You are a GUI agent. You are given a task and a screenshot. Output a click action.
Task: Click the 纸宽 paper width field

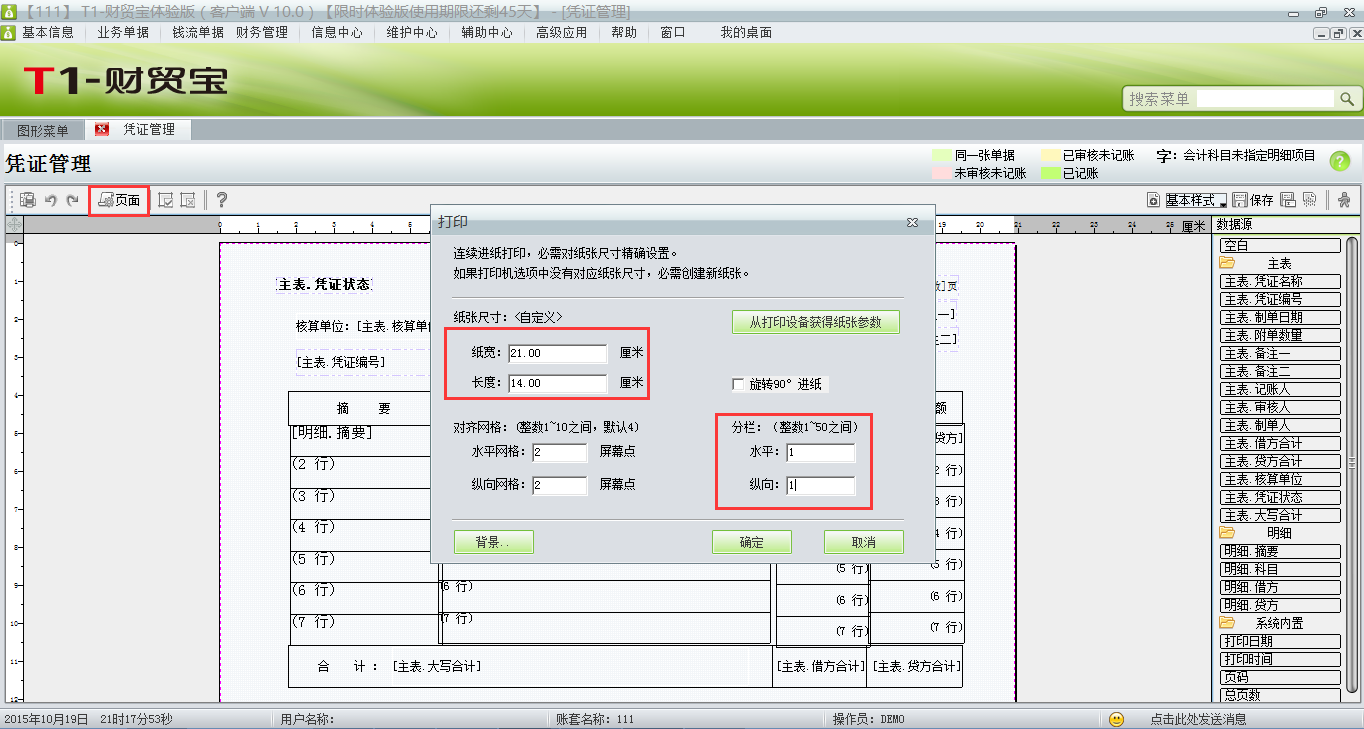[557, 353]
